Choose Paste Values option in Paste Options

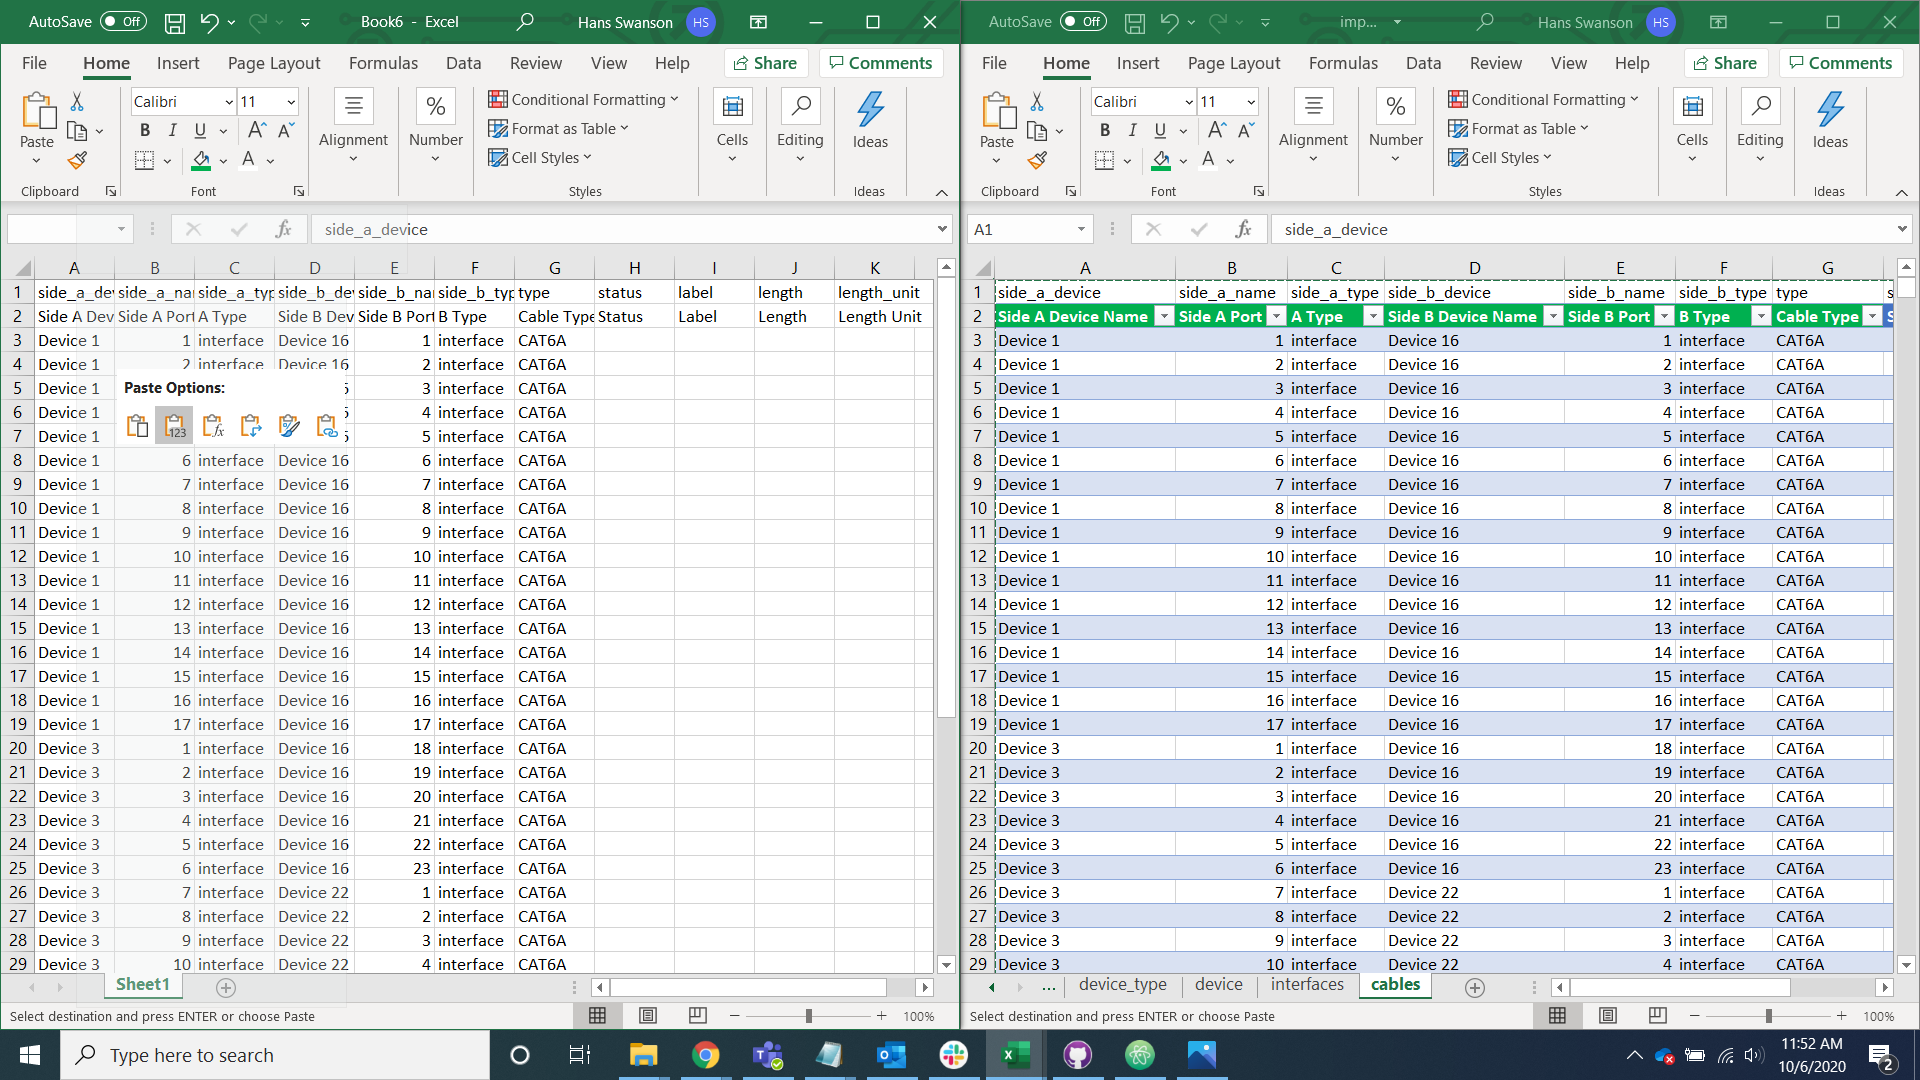pos(175,426)
